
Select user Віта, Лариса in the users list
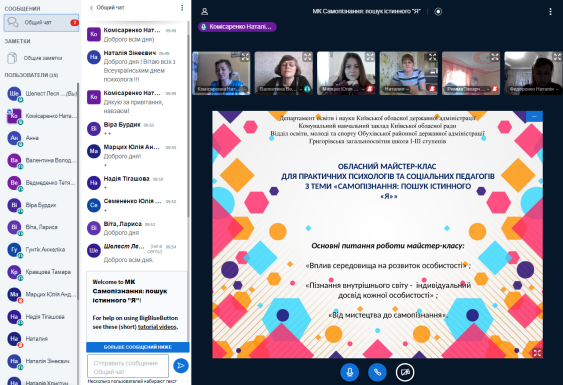pos(41,227)
